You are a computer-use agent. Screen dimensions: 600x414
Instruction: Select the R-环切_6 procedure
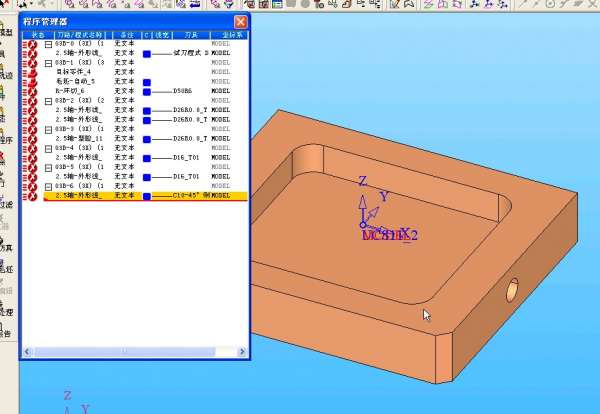point(70,91)
